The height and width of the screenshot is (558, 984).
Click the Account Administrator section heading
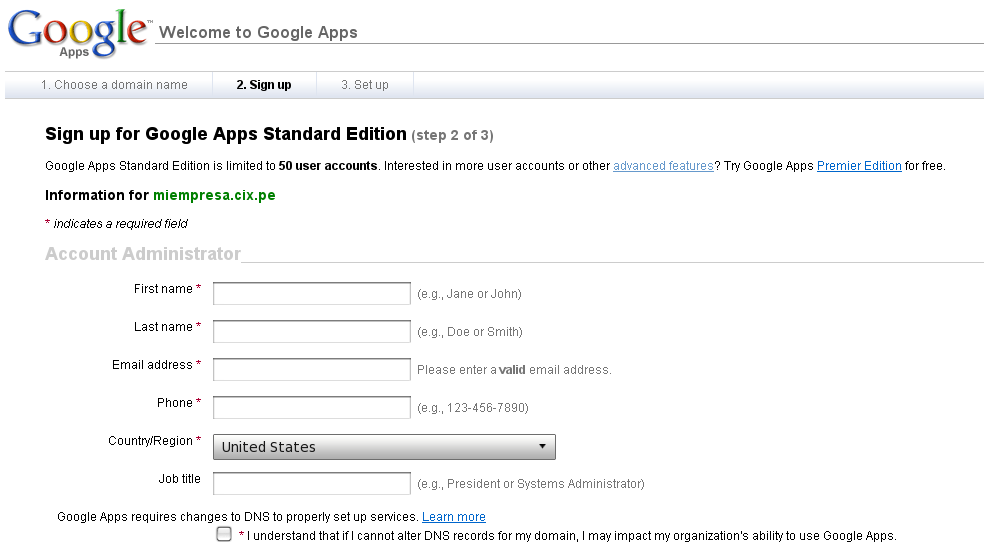[143, 254]
